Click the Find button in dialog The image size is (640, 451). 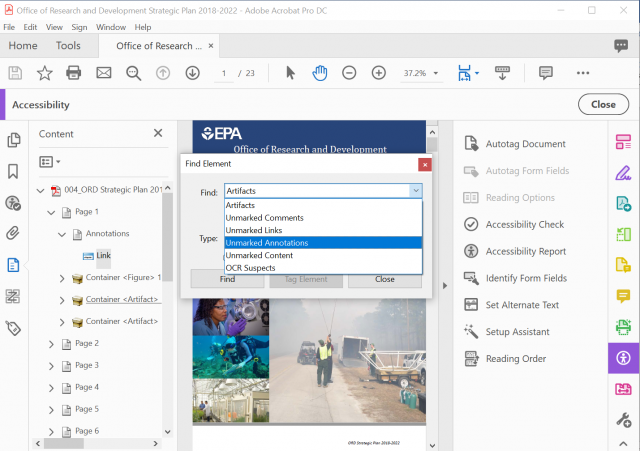[227, 280]
